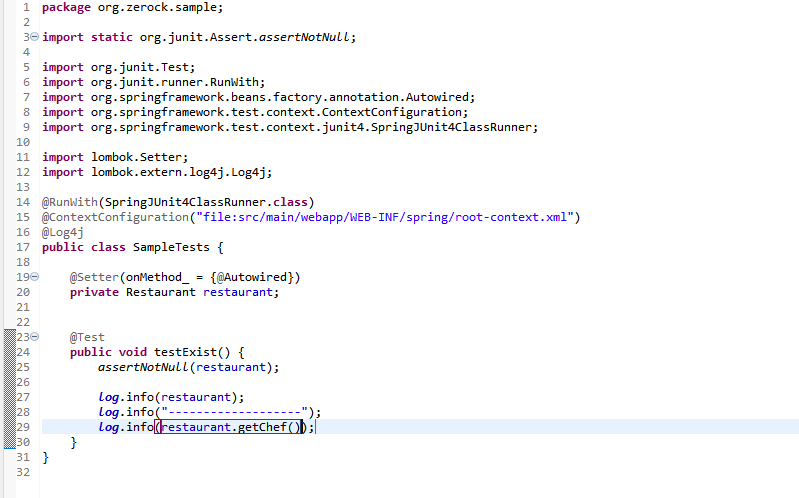Click the @Test annotation

(87, 337)
